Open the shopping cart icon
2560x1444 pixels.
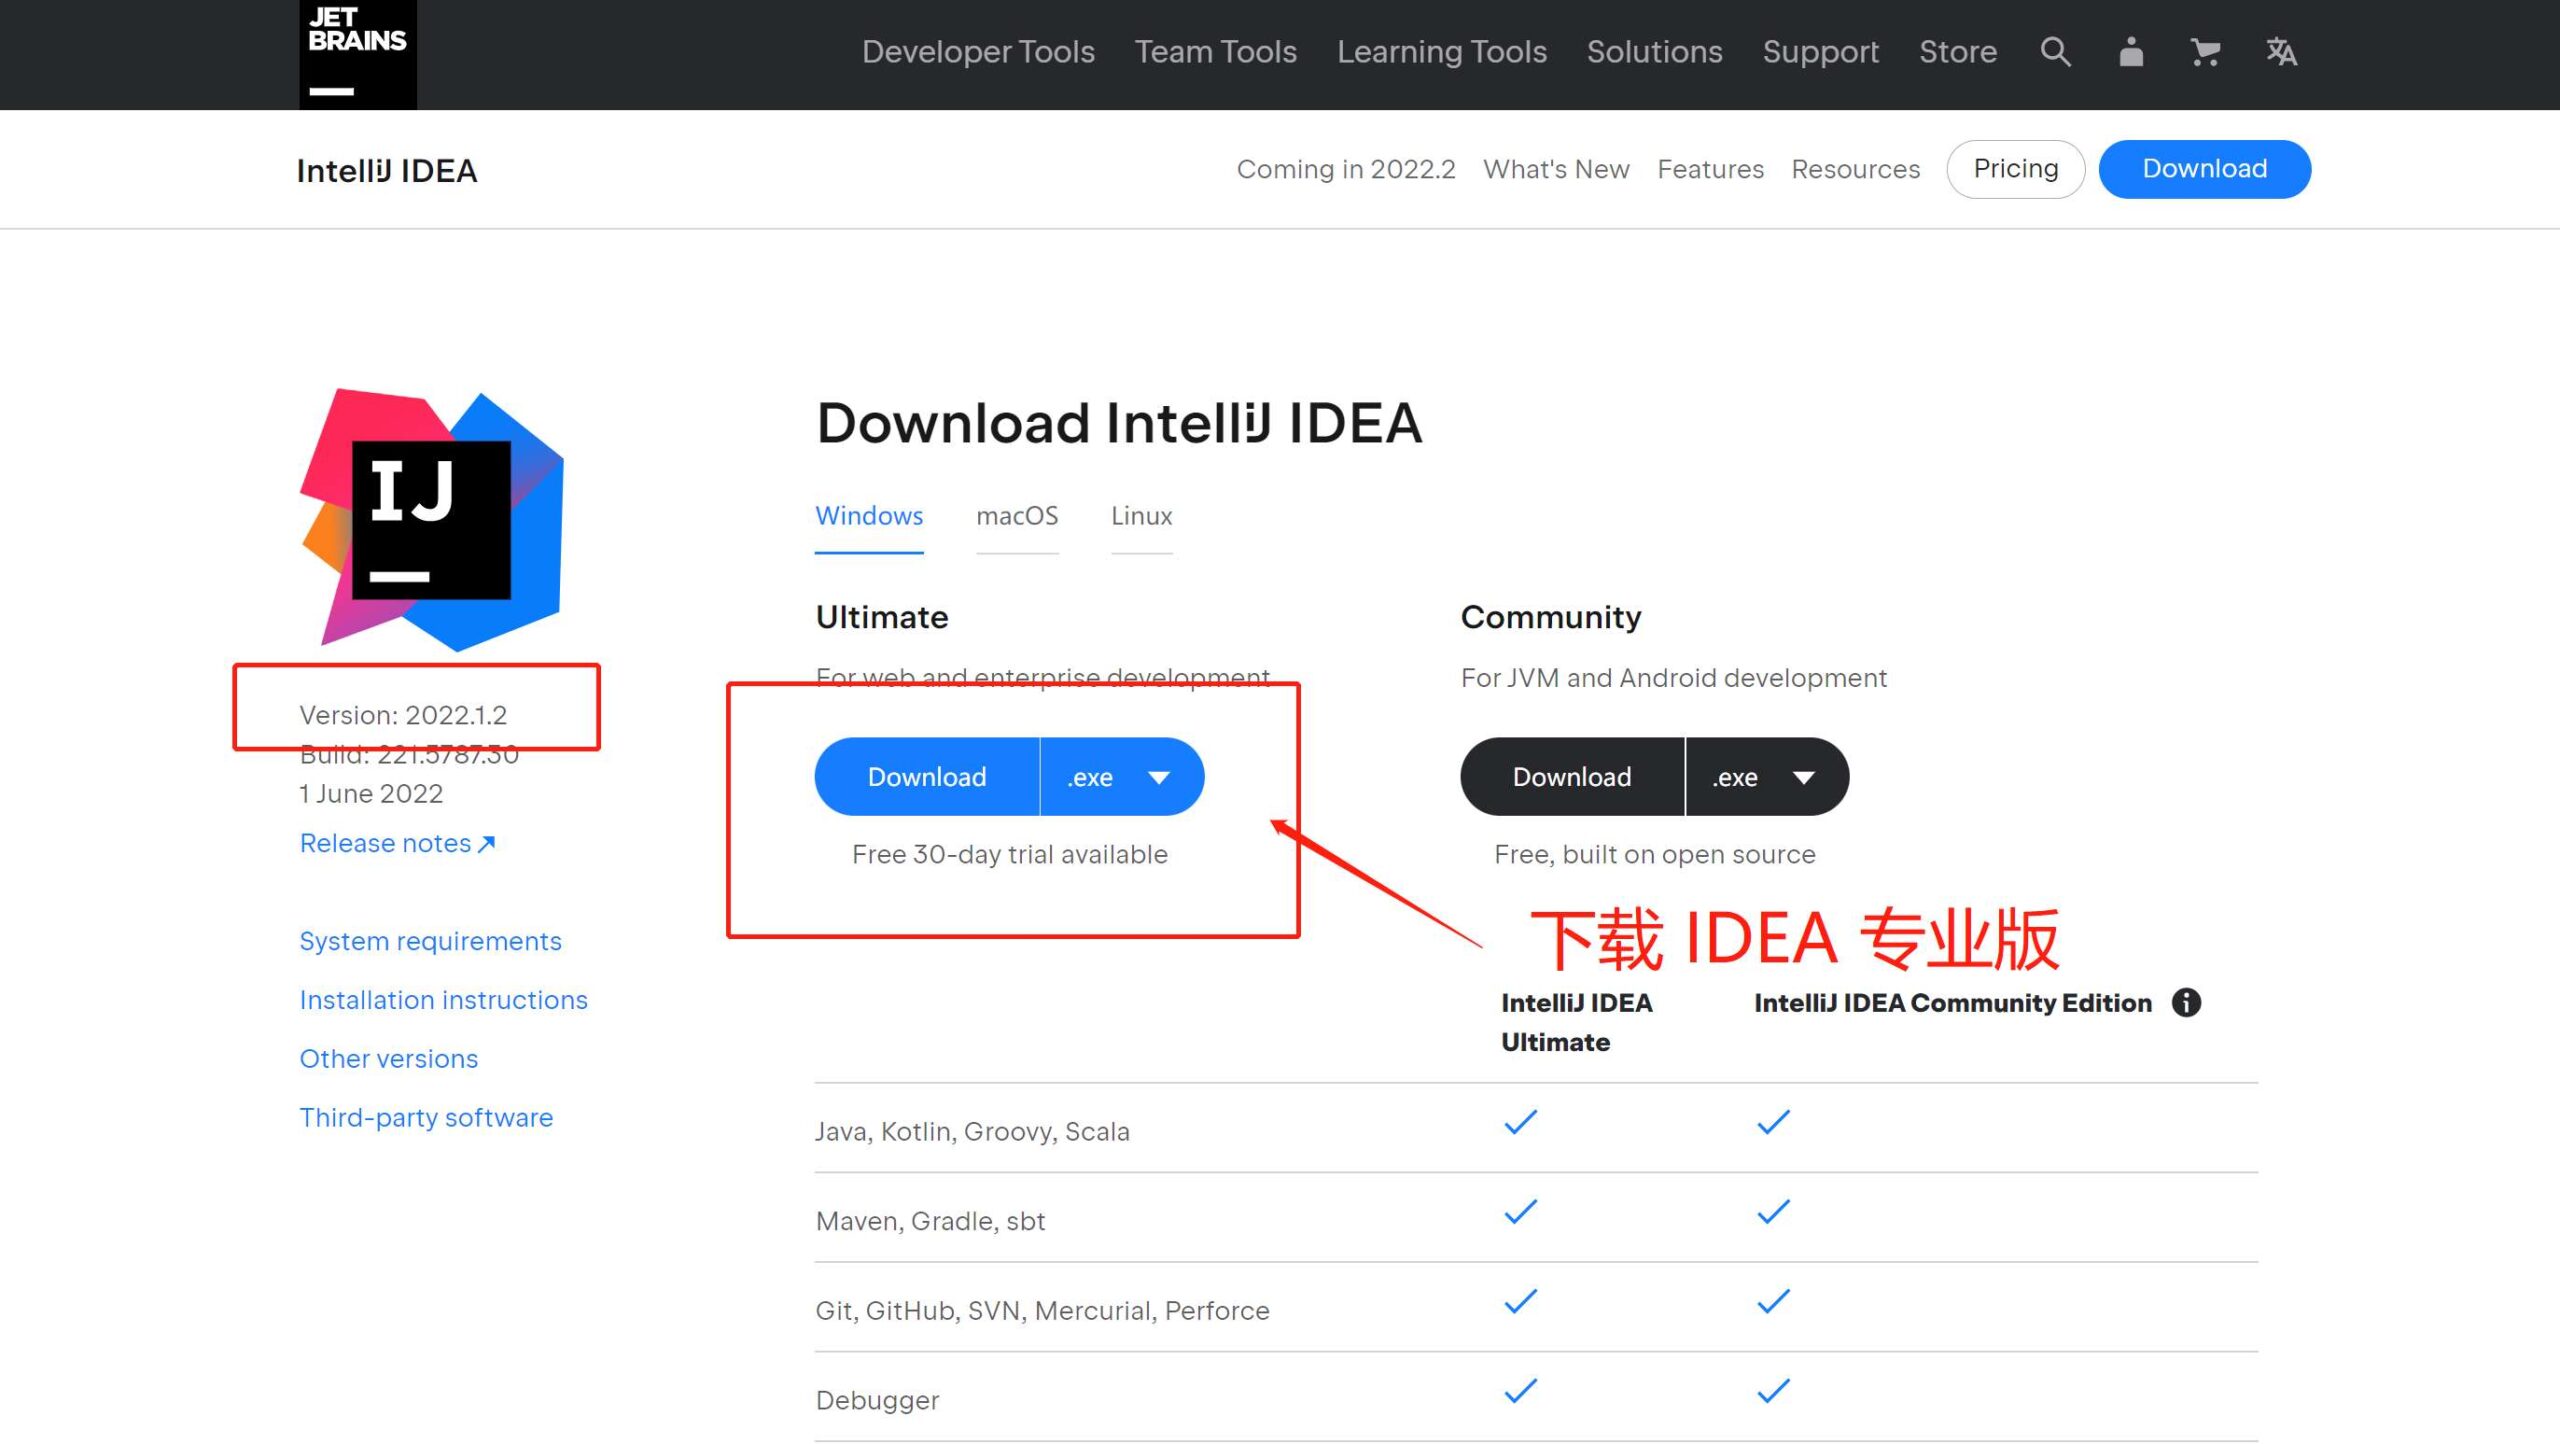2205,52
